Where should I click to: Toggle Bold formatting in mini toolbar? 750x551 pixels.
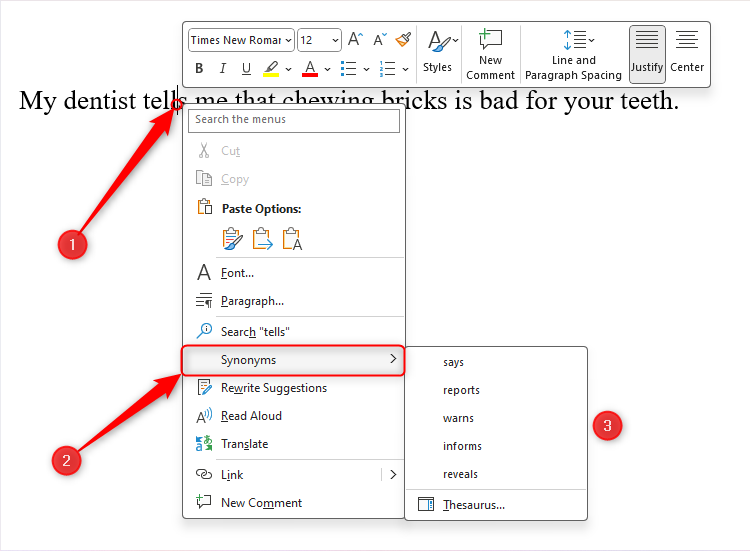click(x=199, y=68)
